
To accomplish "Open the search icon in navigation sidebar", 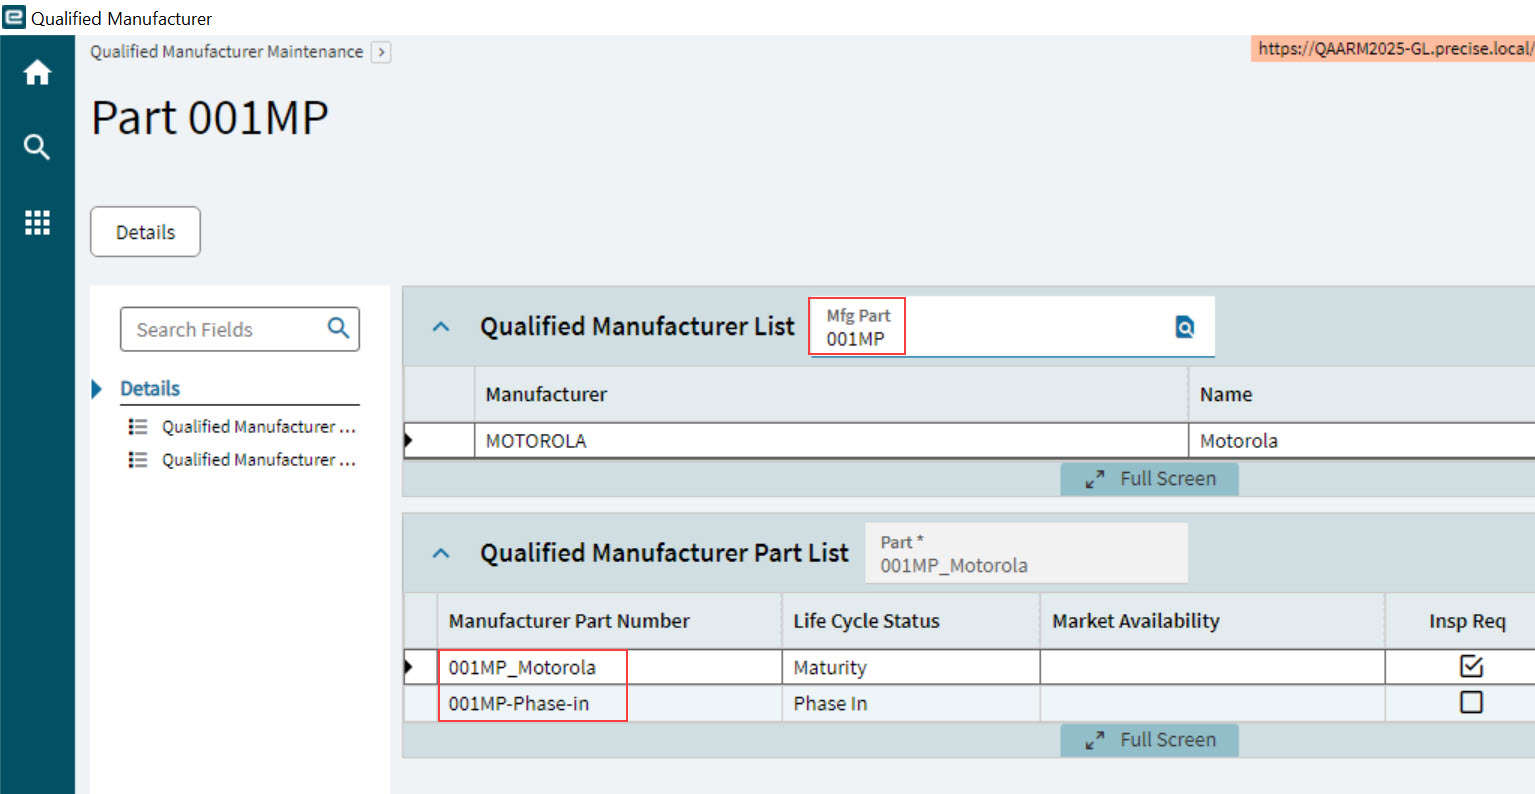I will click(37, 147).
